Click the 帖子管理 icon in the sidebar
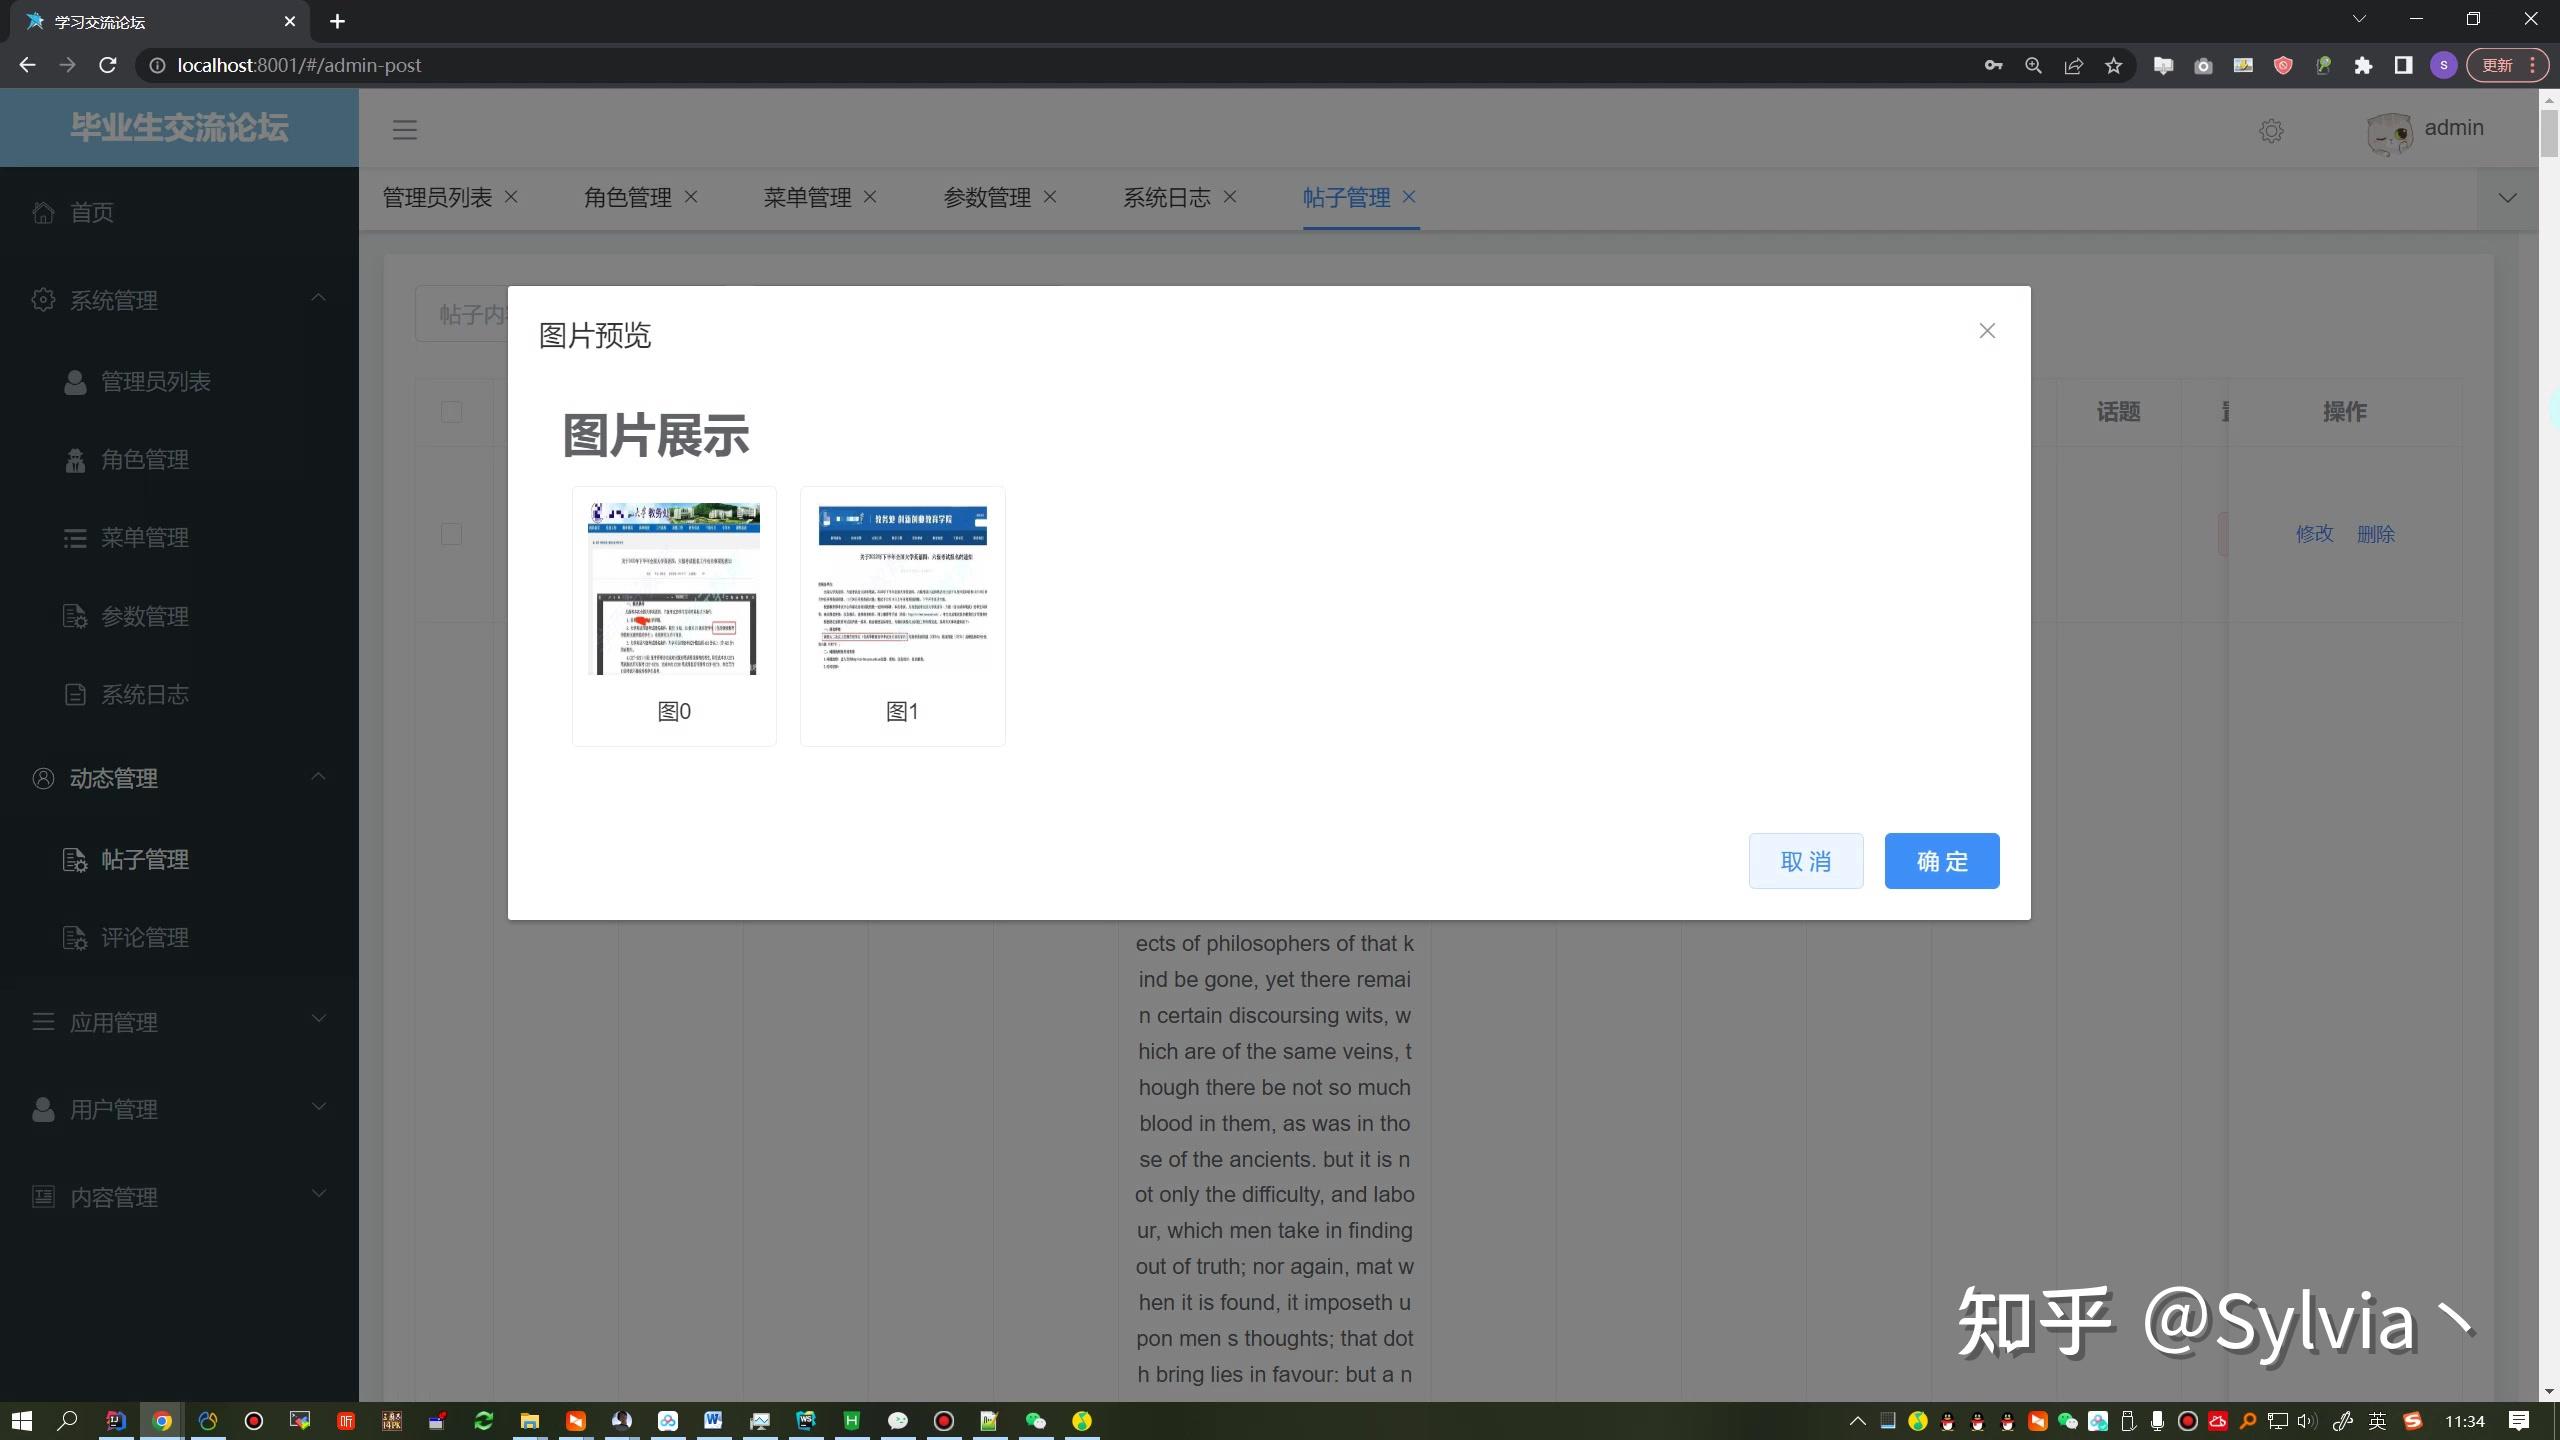 click(76, 859)
